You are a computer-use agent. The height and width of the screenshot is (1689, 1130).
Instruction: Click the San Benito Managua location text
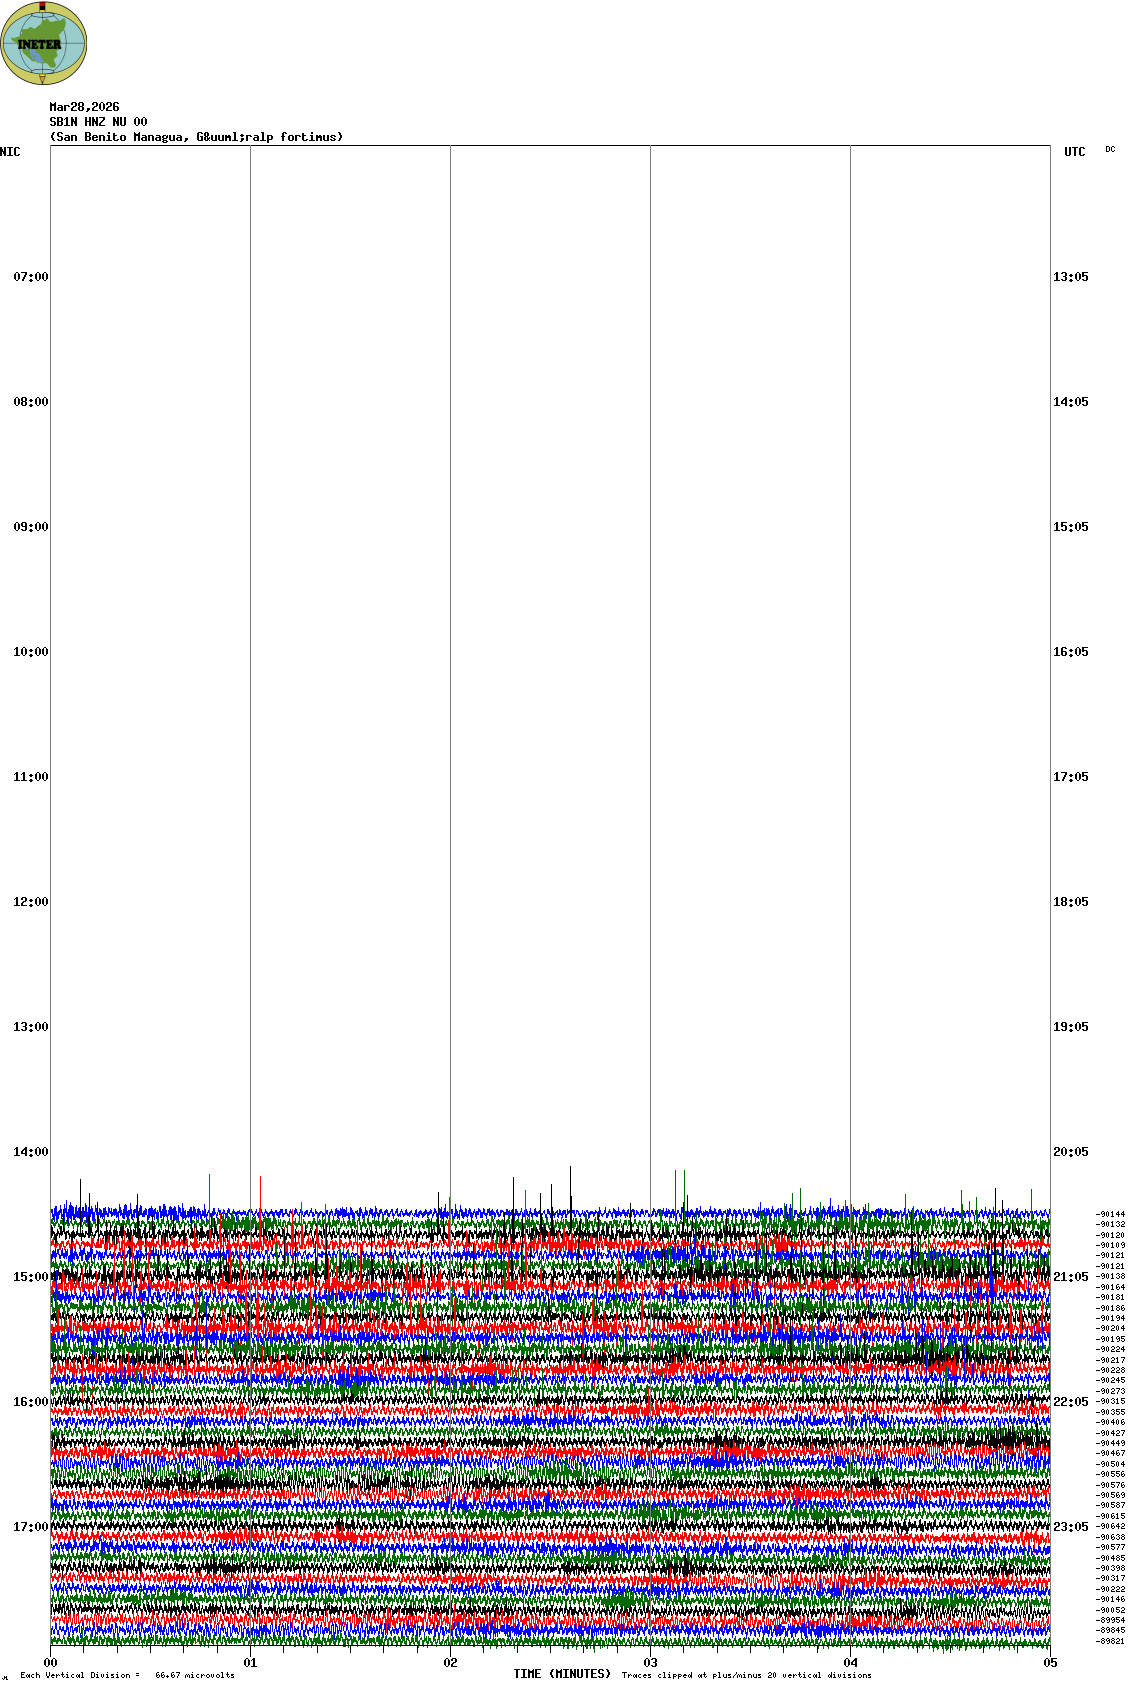196,137
